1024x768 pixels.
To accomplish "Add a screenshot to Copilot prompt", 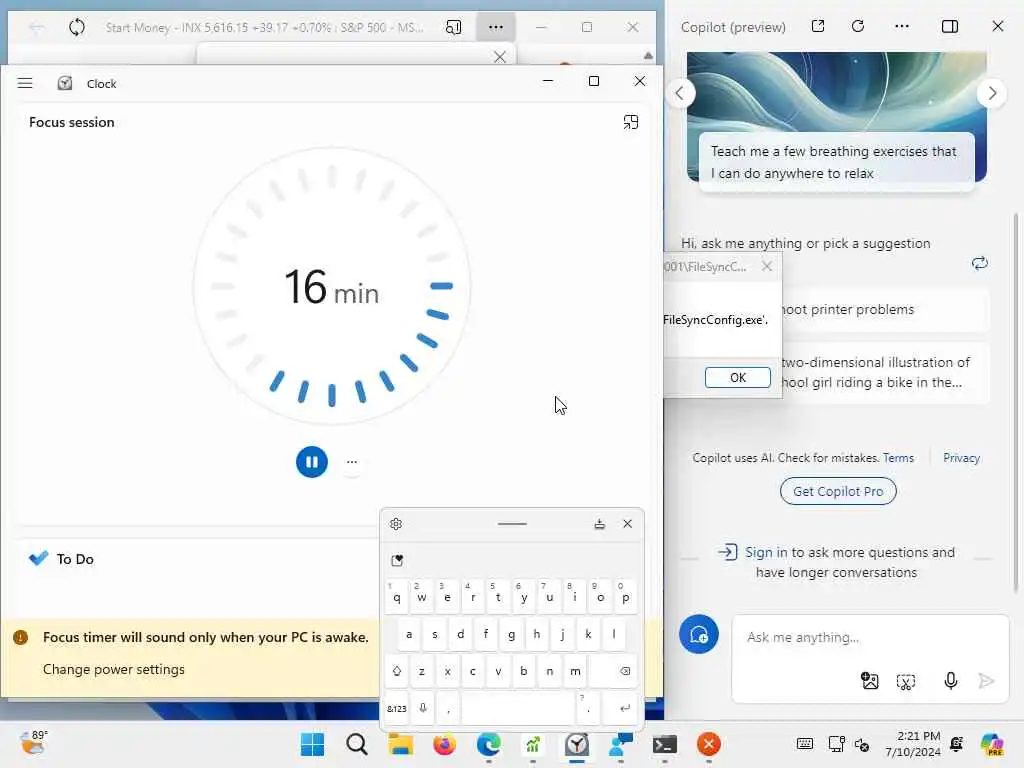I will tap(906, 681).
